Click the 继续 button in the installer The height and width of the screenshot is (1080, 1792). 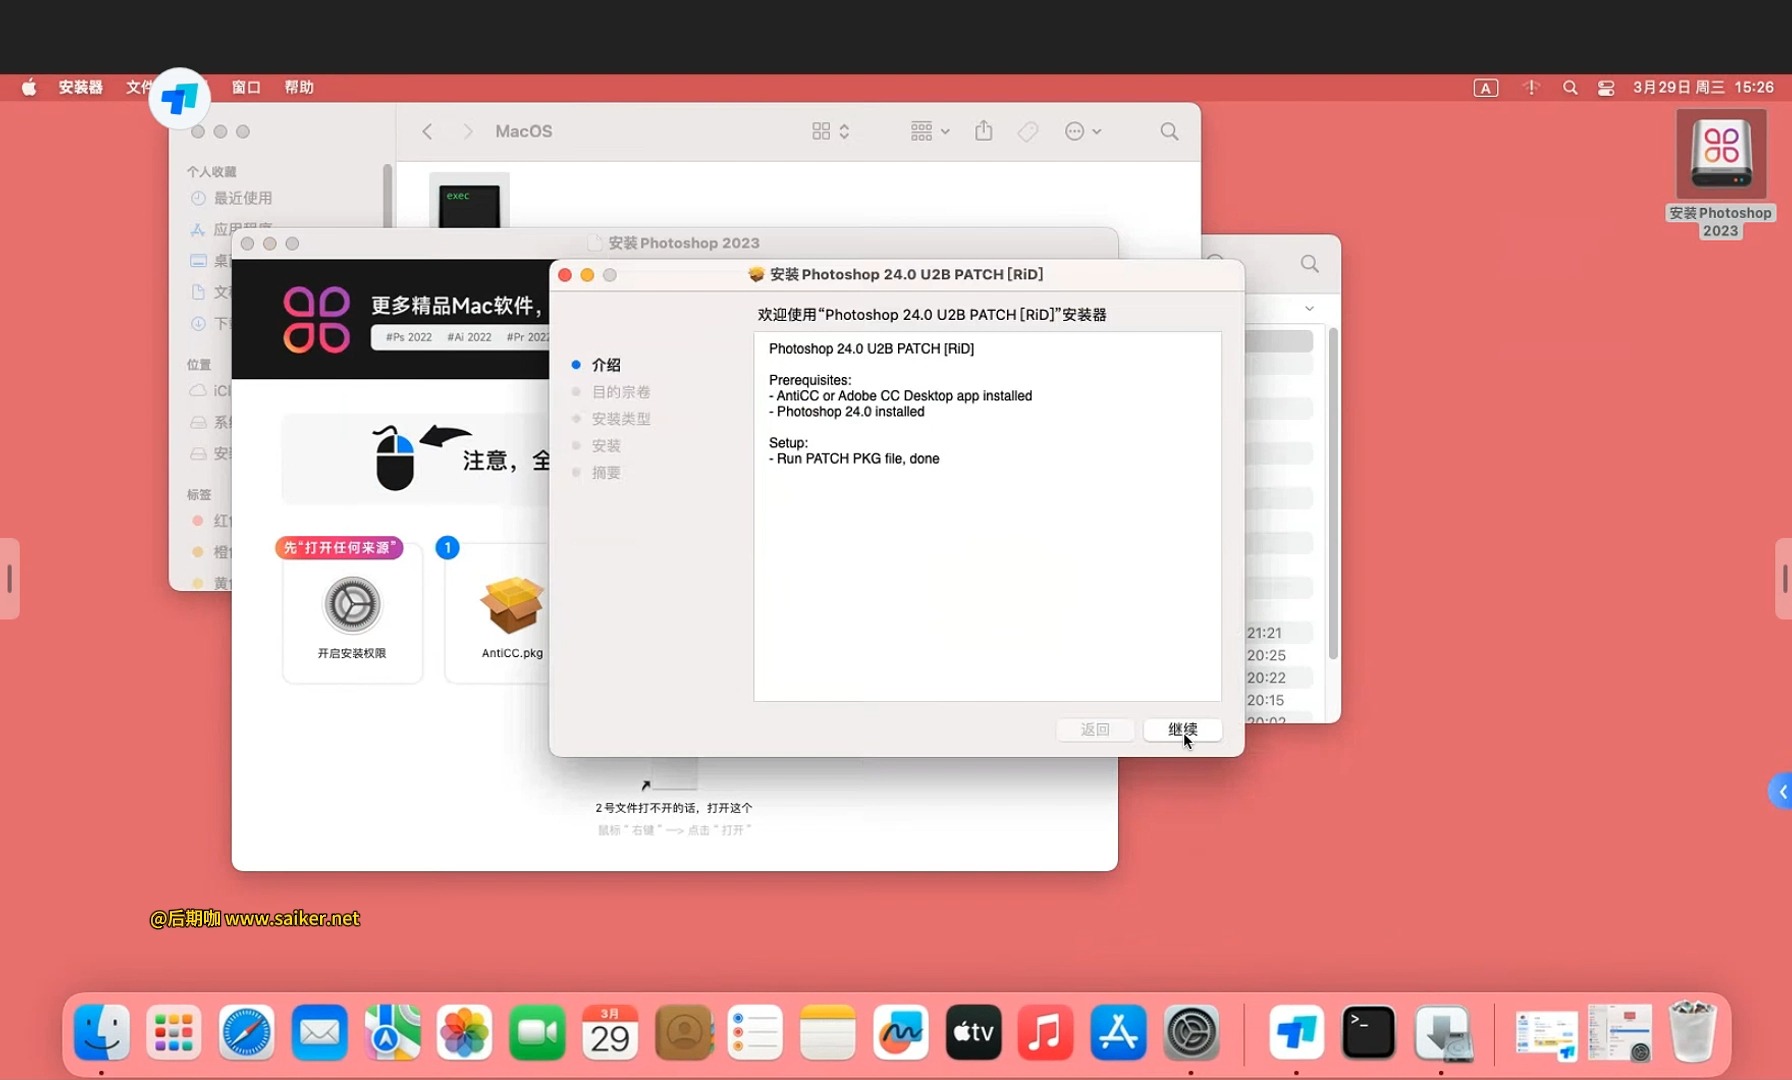pyautogui.click(x=1182, y=730)
